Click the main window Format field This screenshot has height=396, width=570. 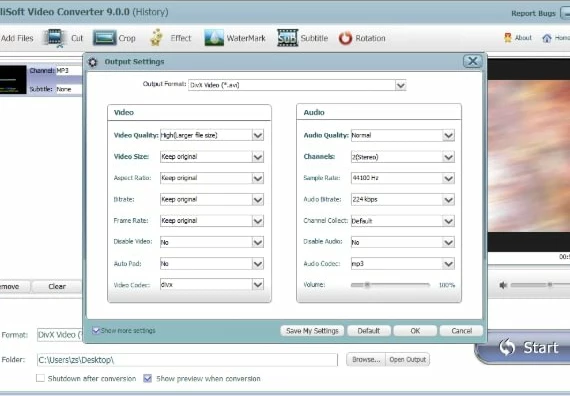(x=60, y=335)
